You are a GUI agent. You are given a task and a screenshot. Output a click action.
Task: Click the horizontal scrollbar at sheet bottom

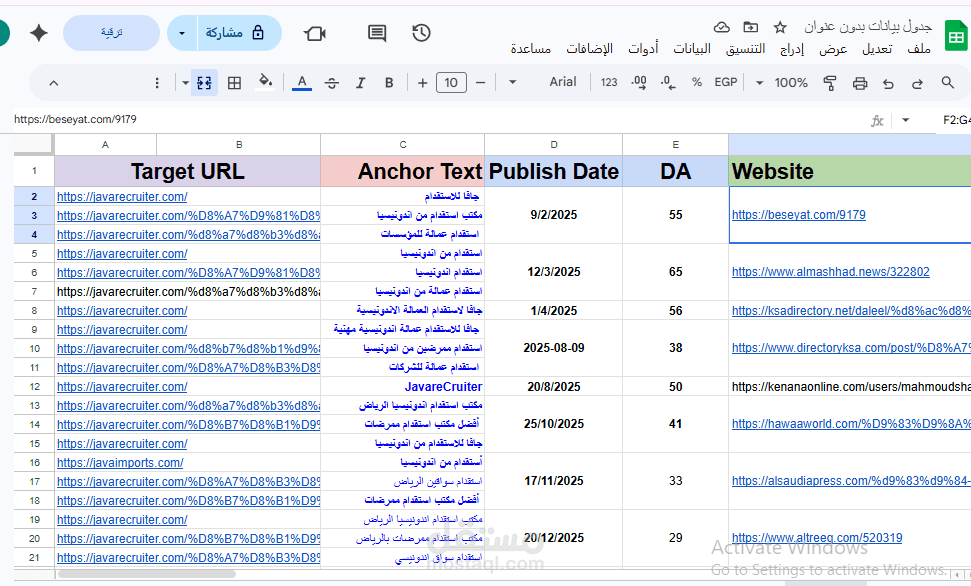pos(146,574)
